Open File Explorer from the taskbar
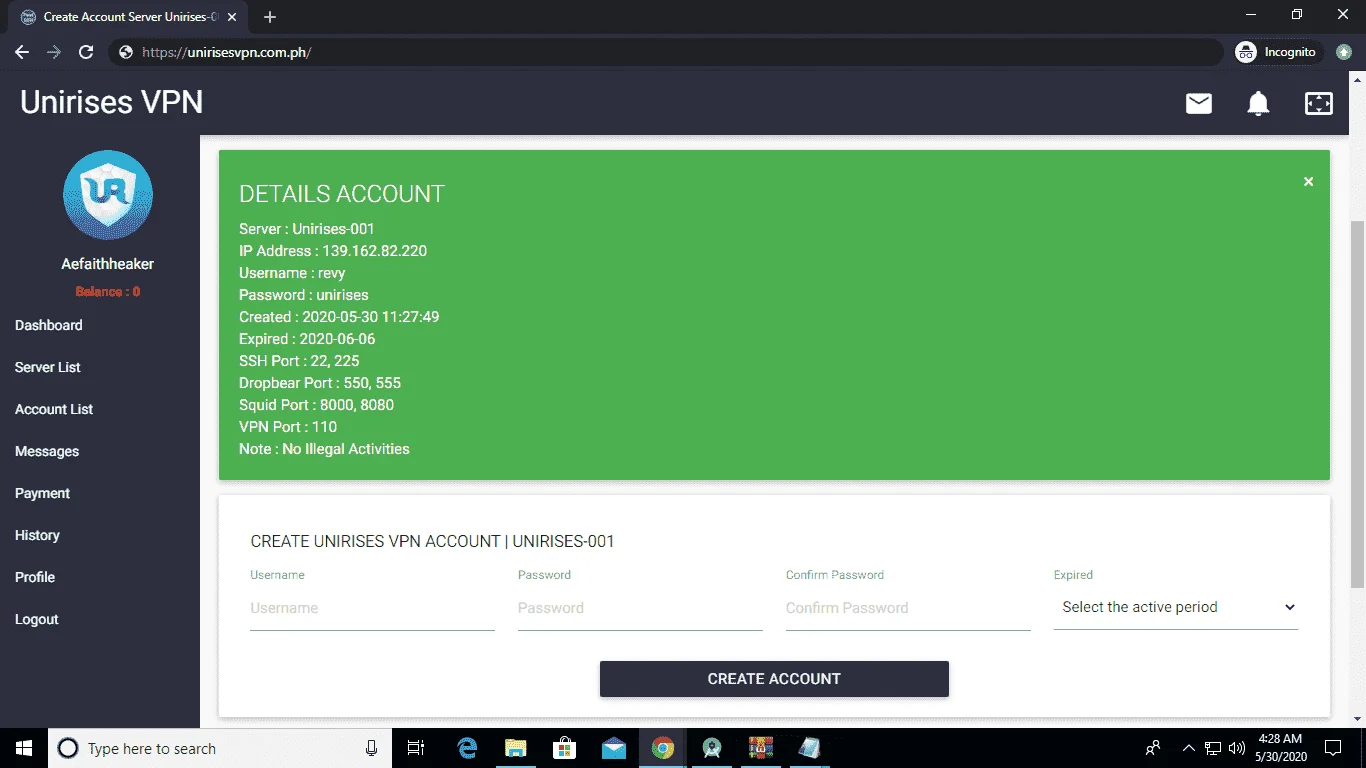The image size is (1366, 768). 516,748
